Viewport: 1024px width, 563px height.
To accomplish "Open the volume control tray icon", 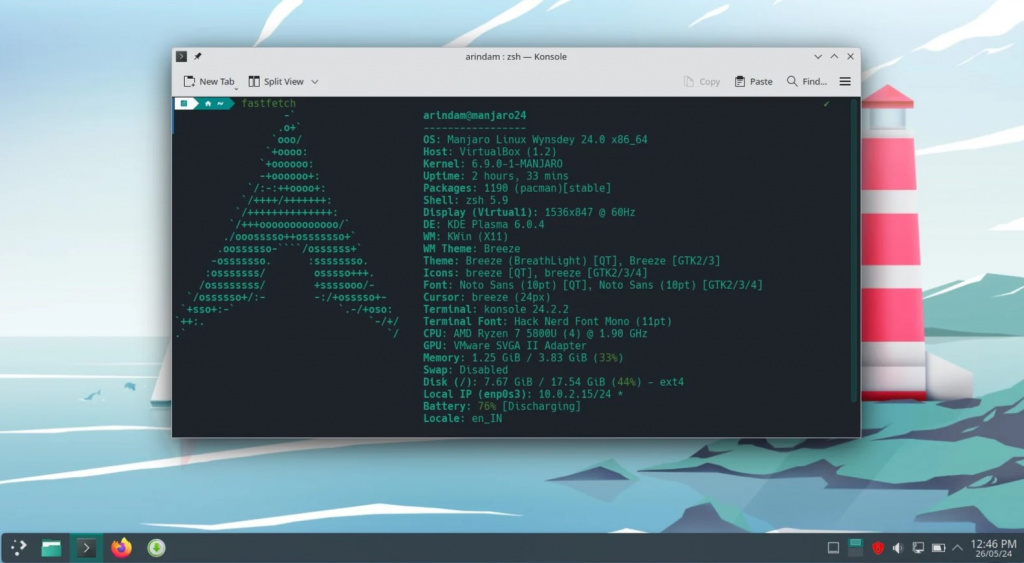I will click(x=898, y=548).
